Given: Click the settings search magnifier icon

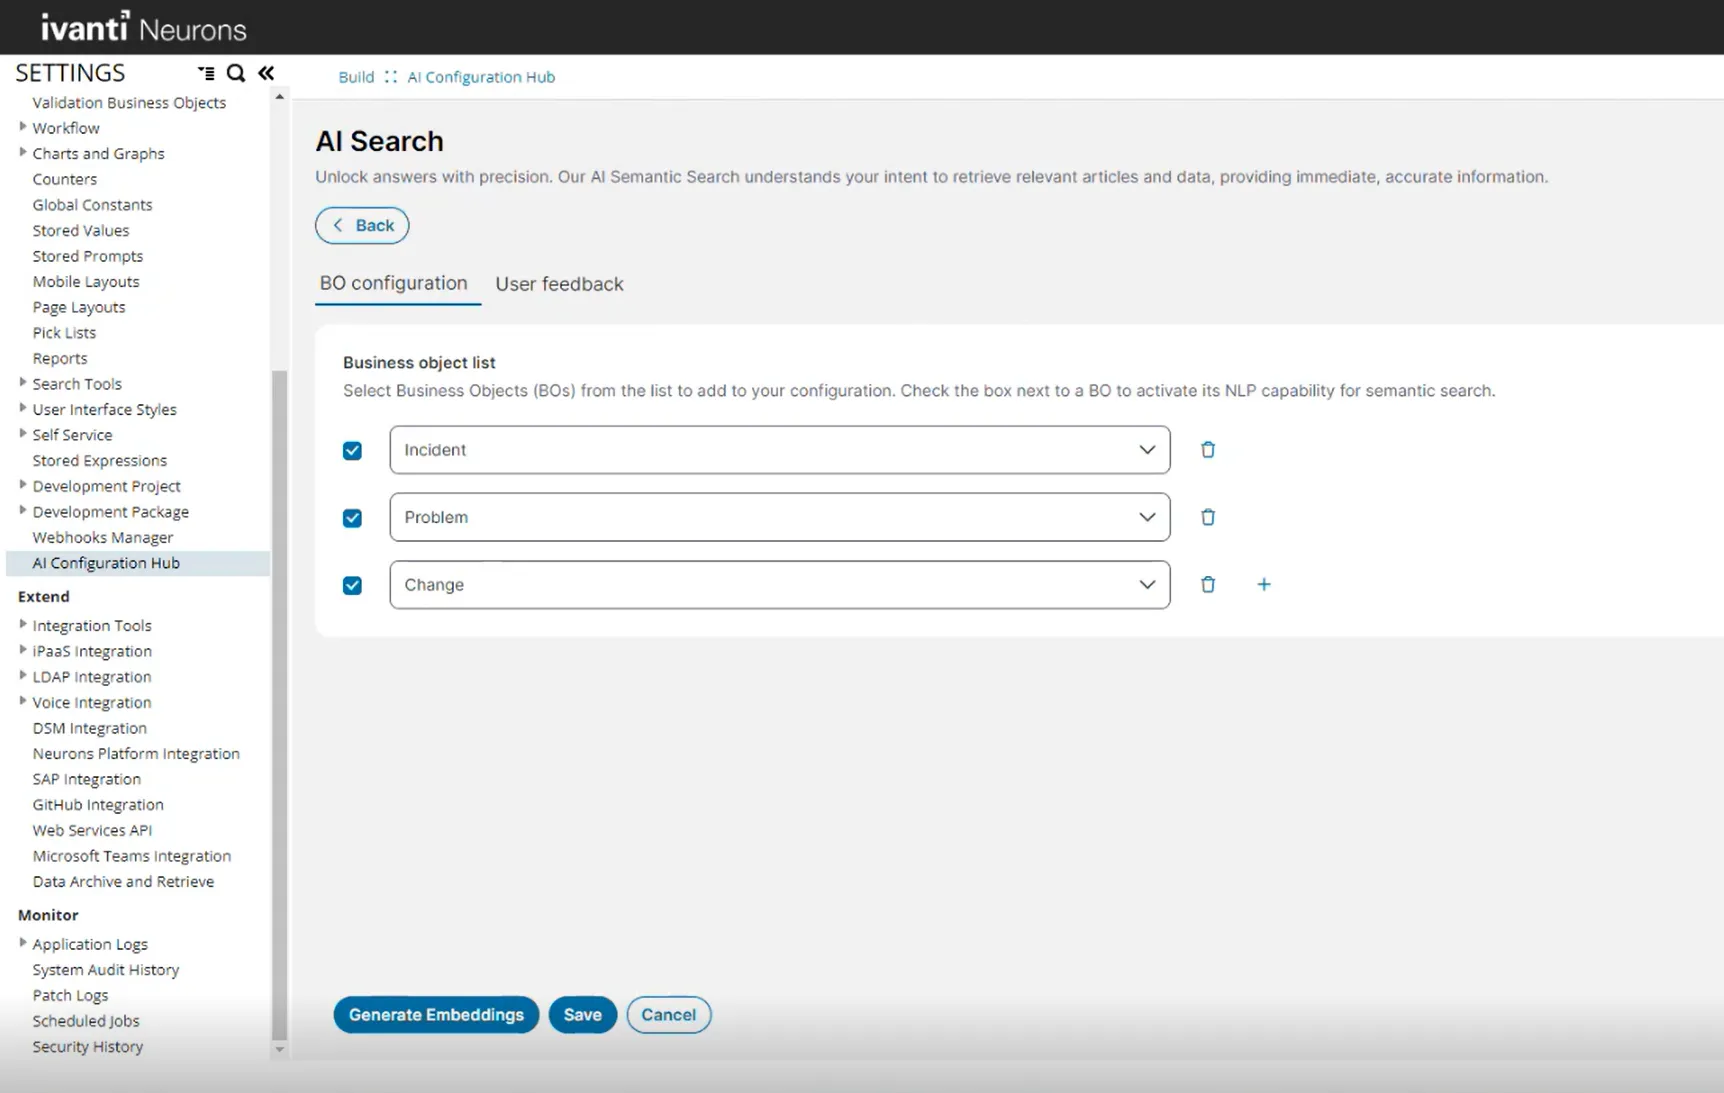Looking at the screenshot, I should pyautogui.click(x=236, y=73).
